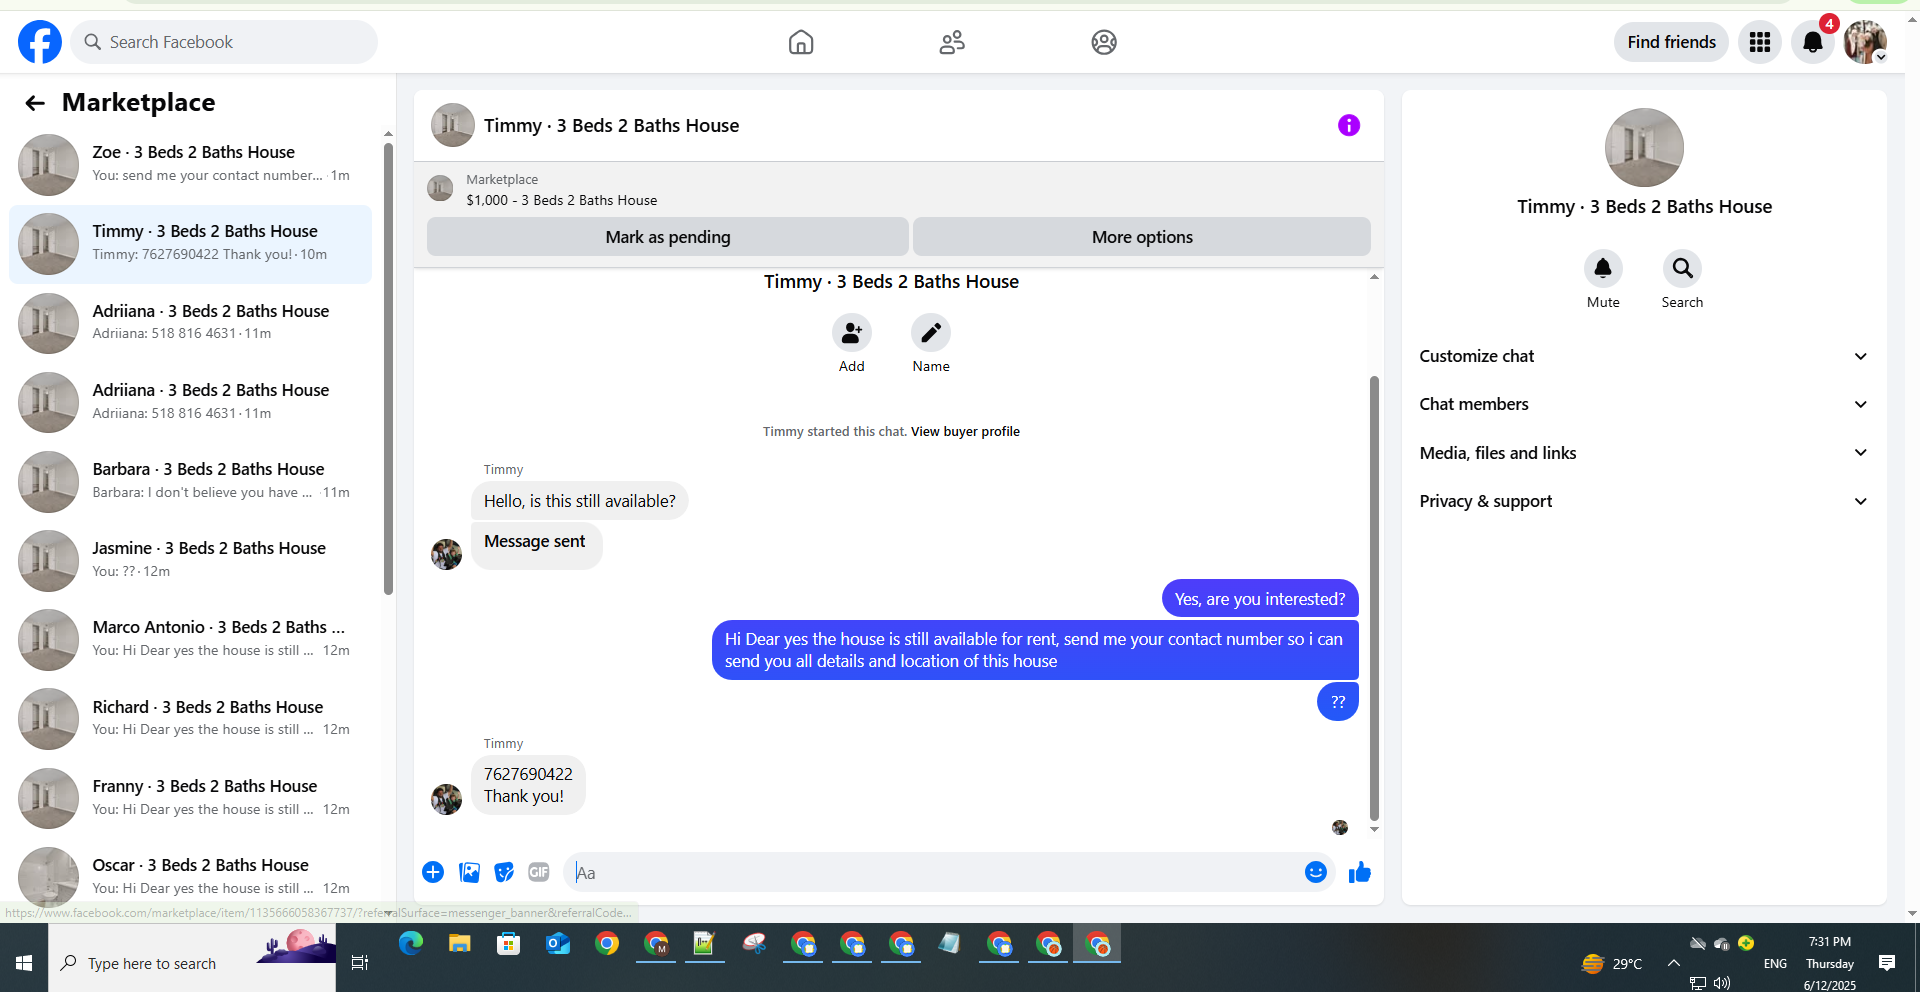
Task: Expand Media, files and links section
Action: (1644, 453)
